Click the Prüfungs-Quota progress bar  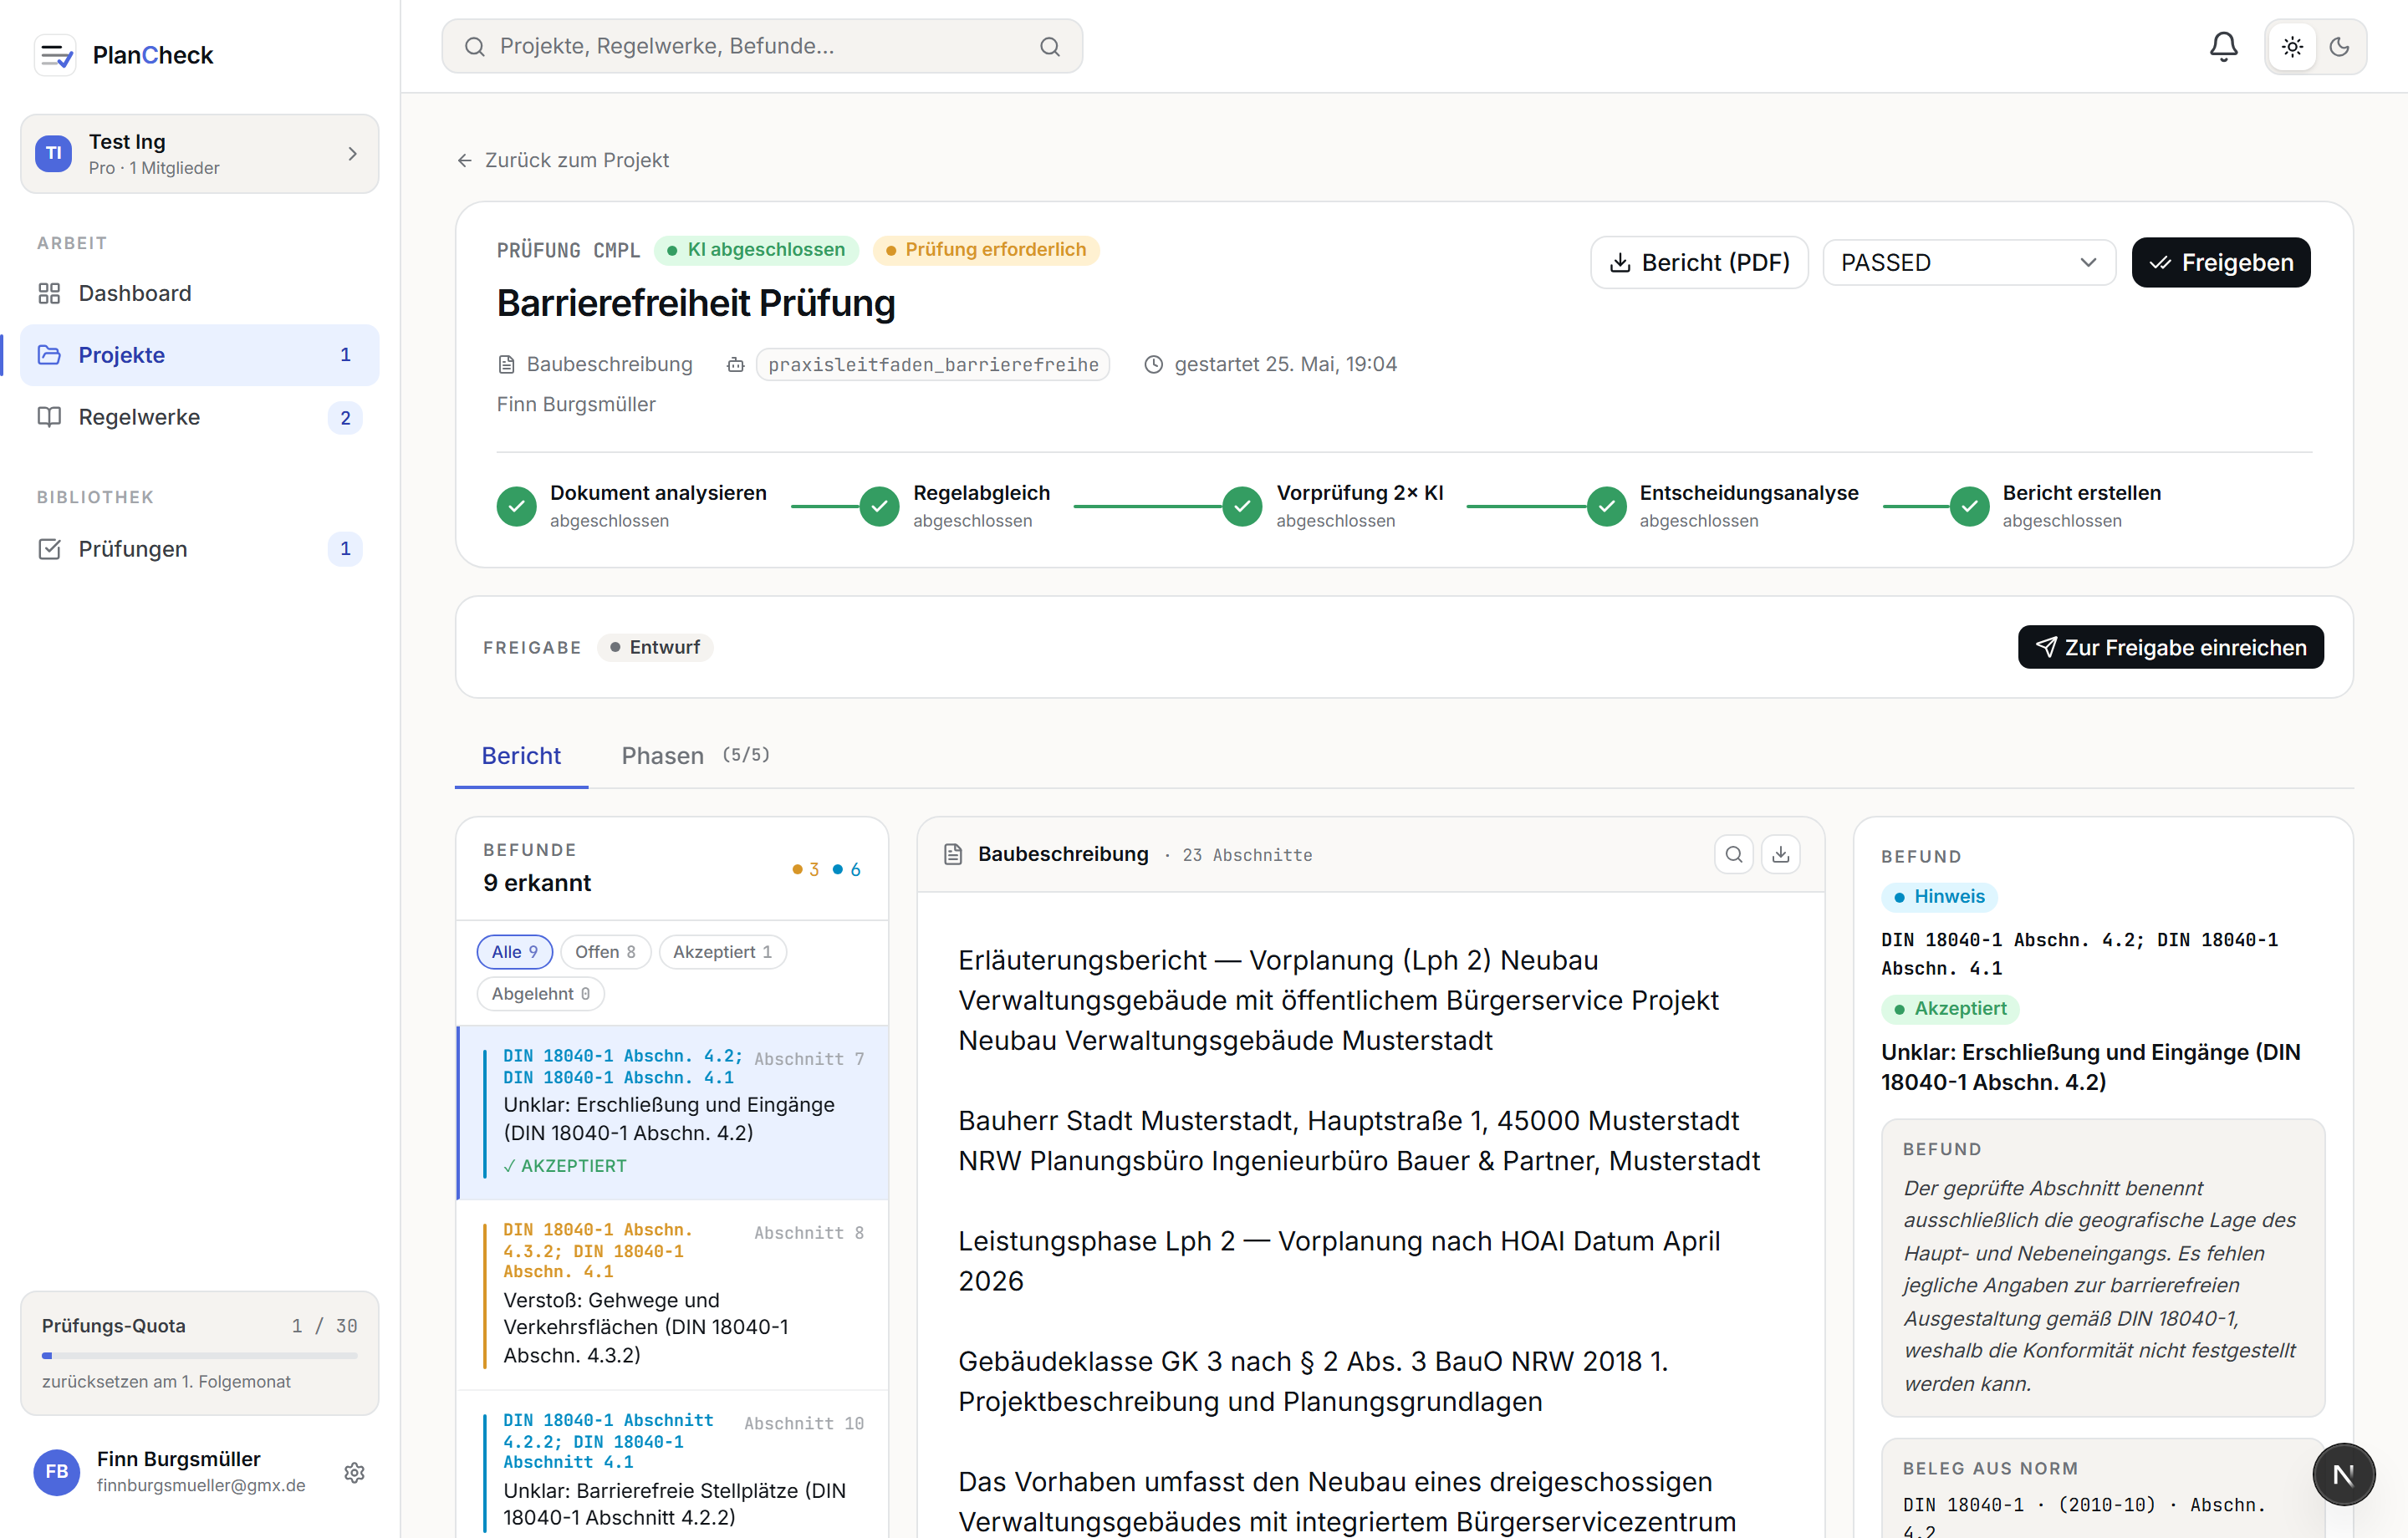pyautogui.click(x=199, y=1355)
